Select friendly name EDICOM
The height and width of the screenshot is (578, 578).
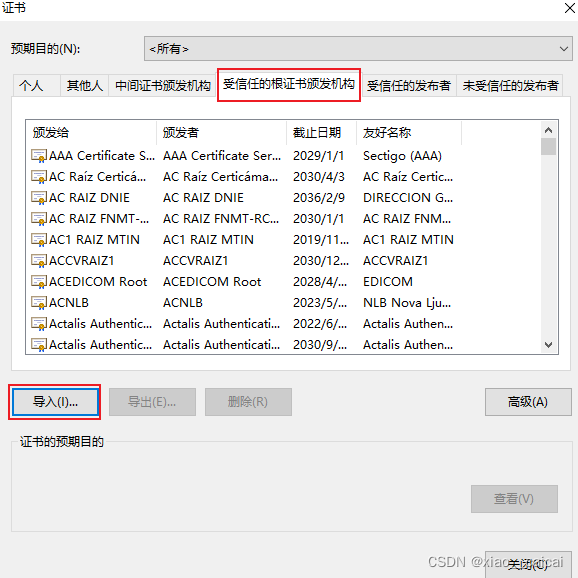click(x=388, y=282)
